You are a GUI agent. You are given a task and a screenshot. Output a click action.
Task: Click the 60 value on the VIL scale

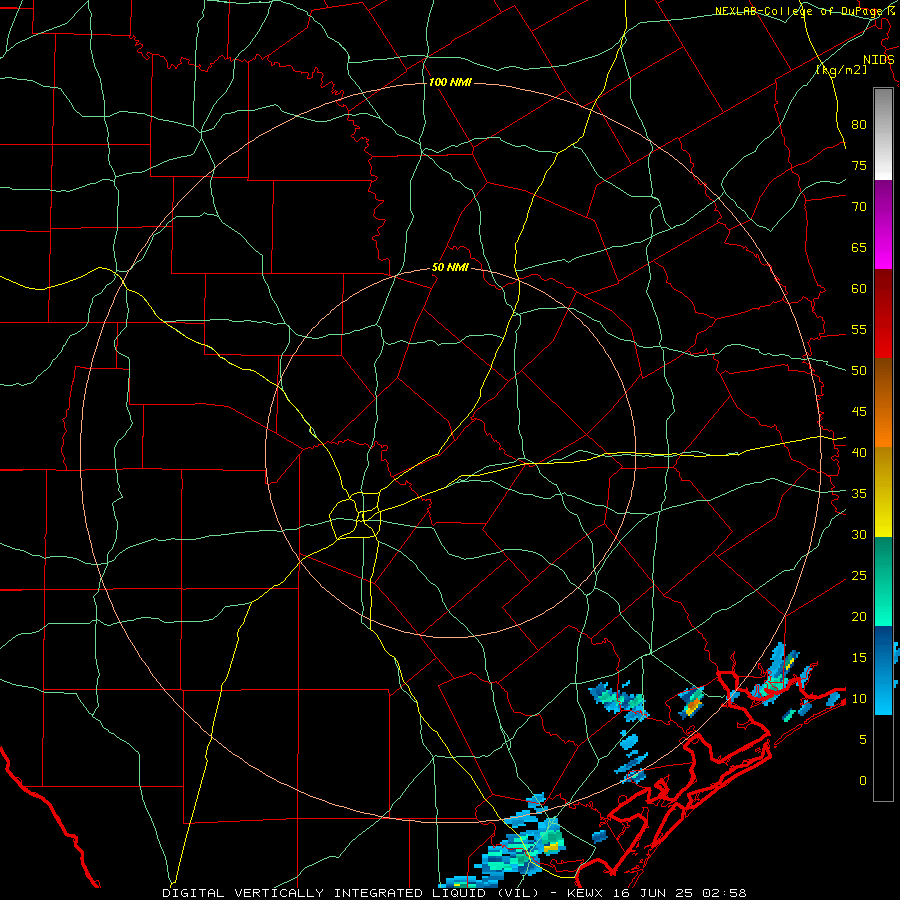point(859,289)
